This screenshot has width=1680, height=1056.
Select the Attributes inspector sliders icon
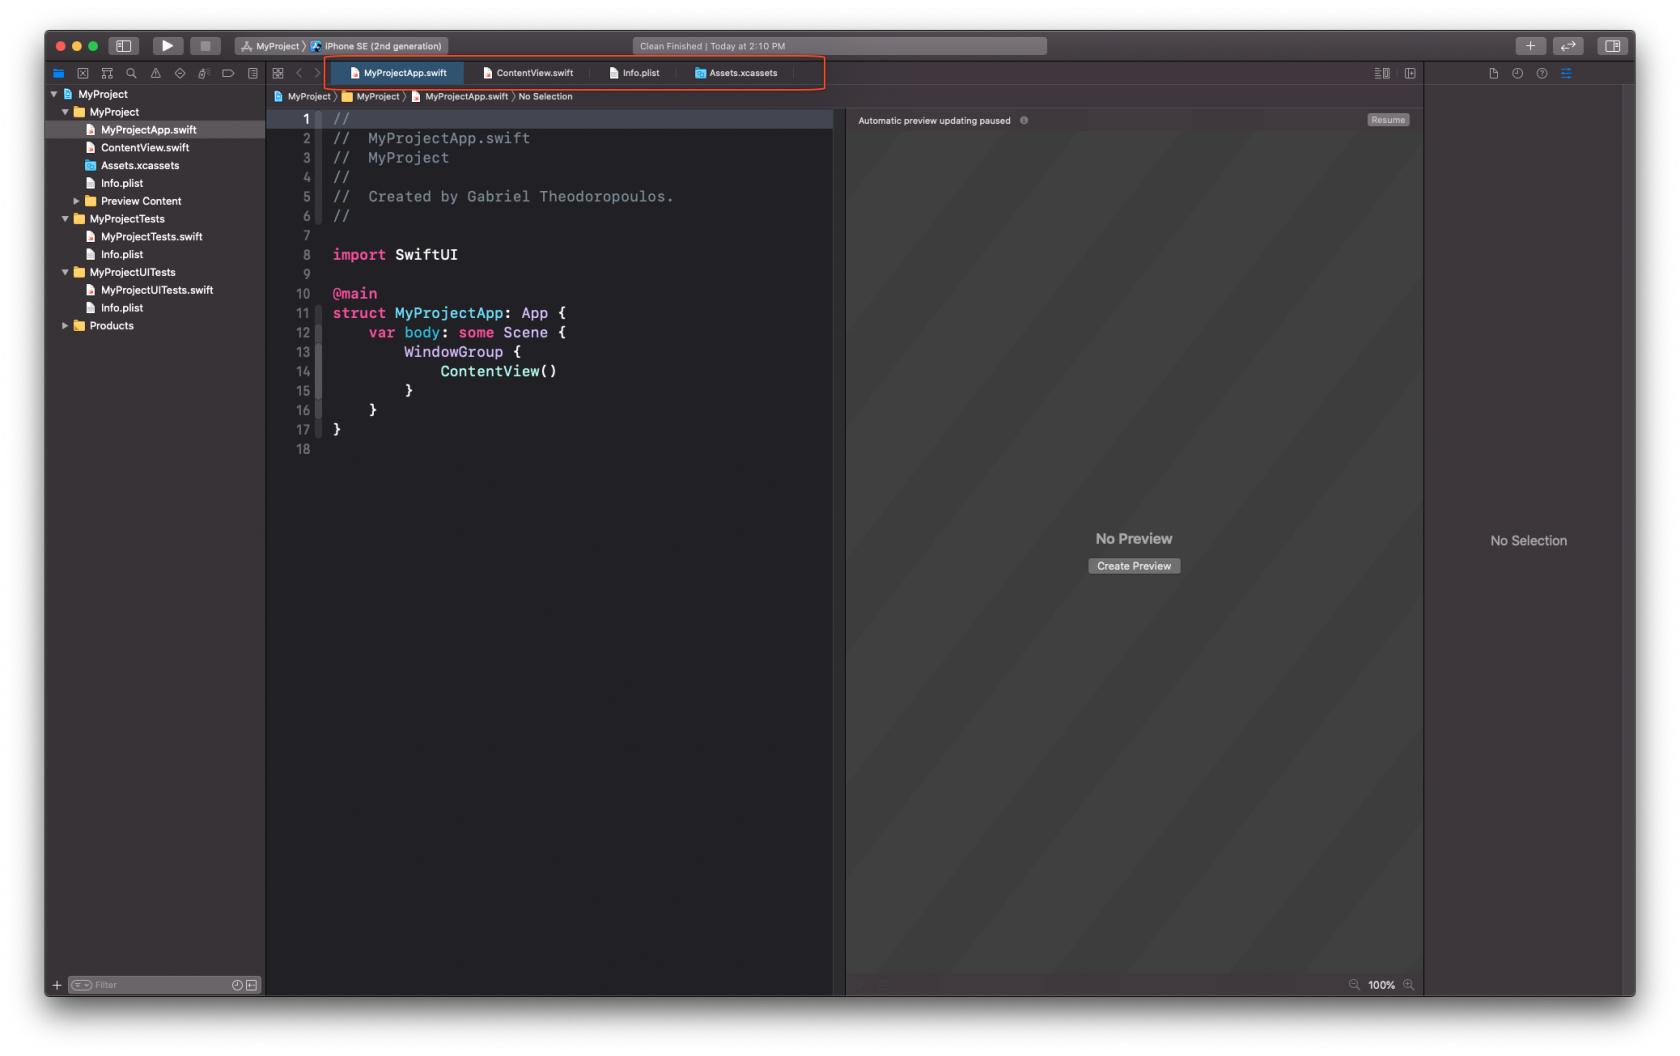pyautogui.click(x=1566, y=73)
